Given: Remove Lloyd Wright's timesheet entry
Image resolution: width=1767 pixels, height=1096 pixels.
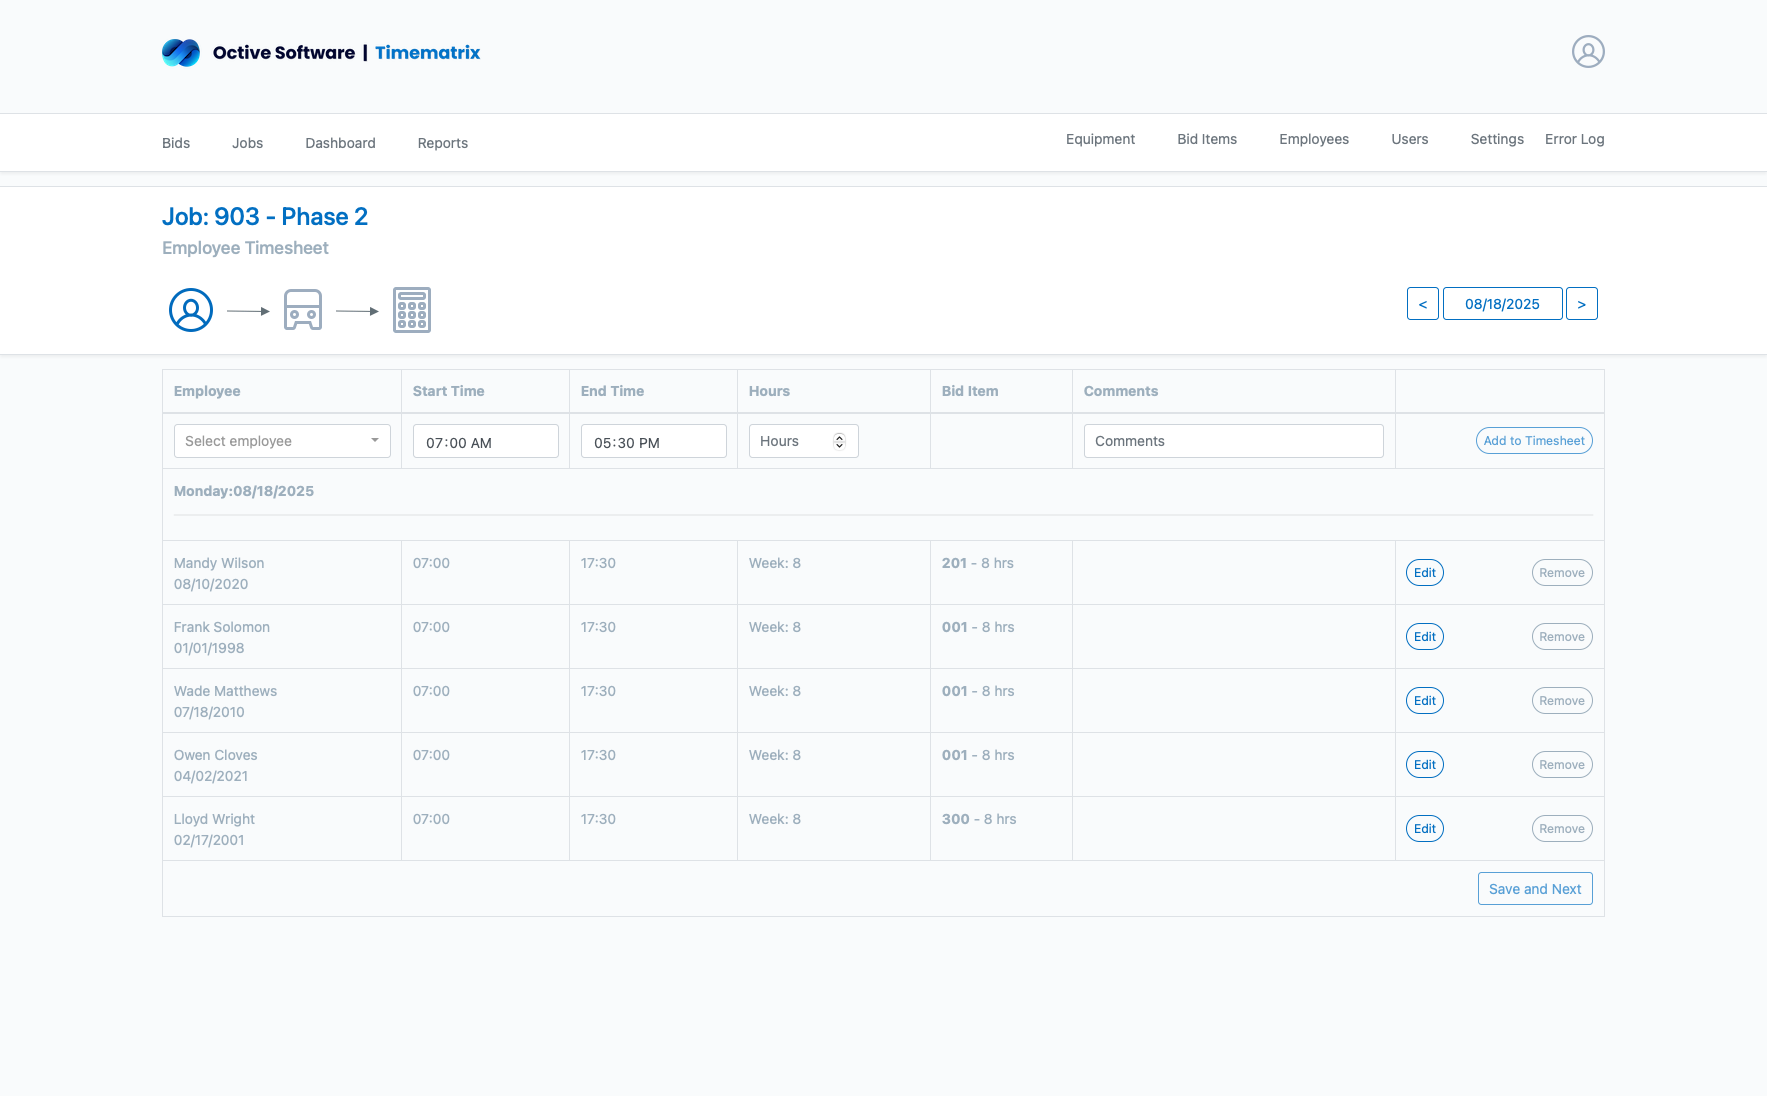Looking at the screenshot, I should [x=1561, y=829].
